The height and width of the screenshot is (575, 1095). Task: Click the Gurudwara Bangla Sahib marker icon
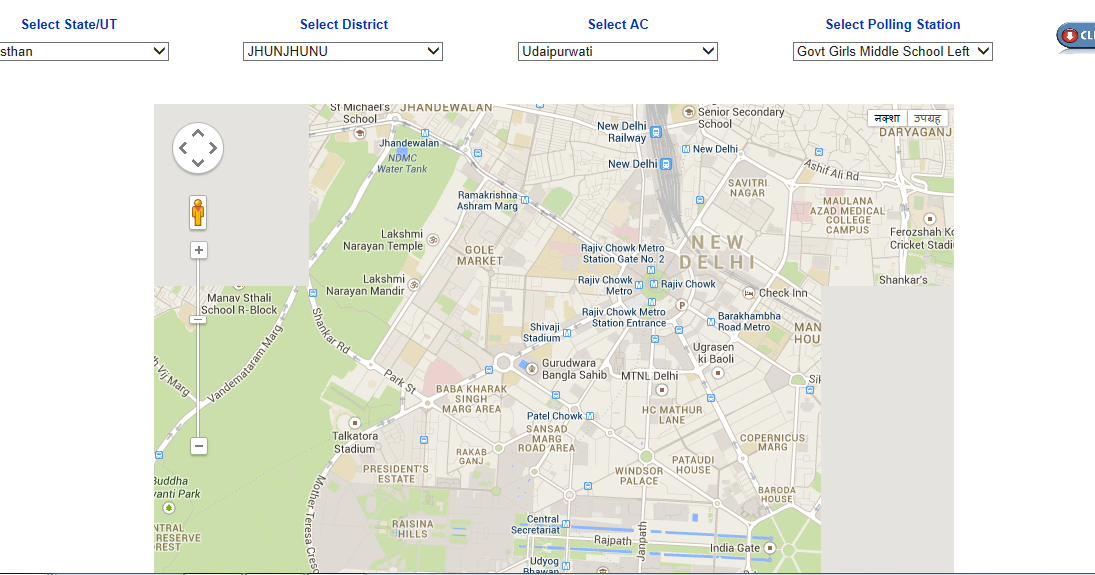pyautogui.click(x=531, y=368)
